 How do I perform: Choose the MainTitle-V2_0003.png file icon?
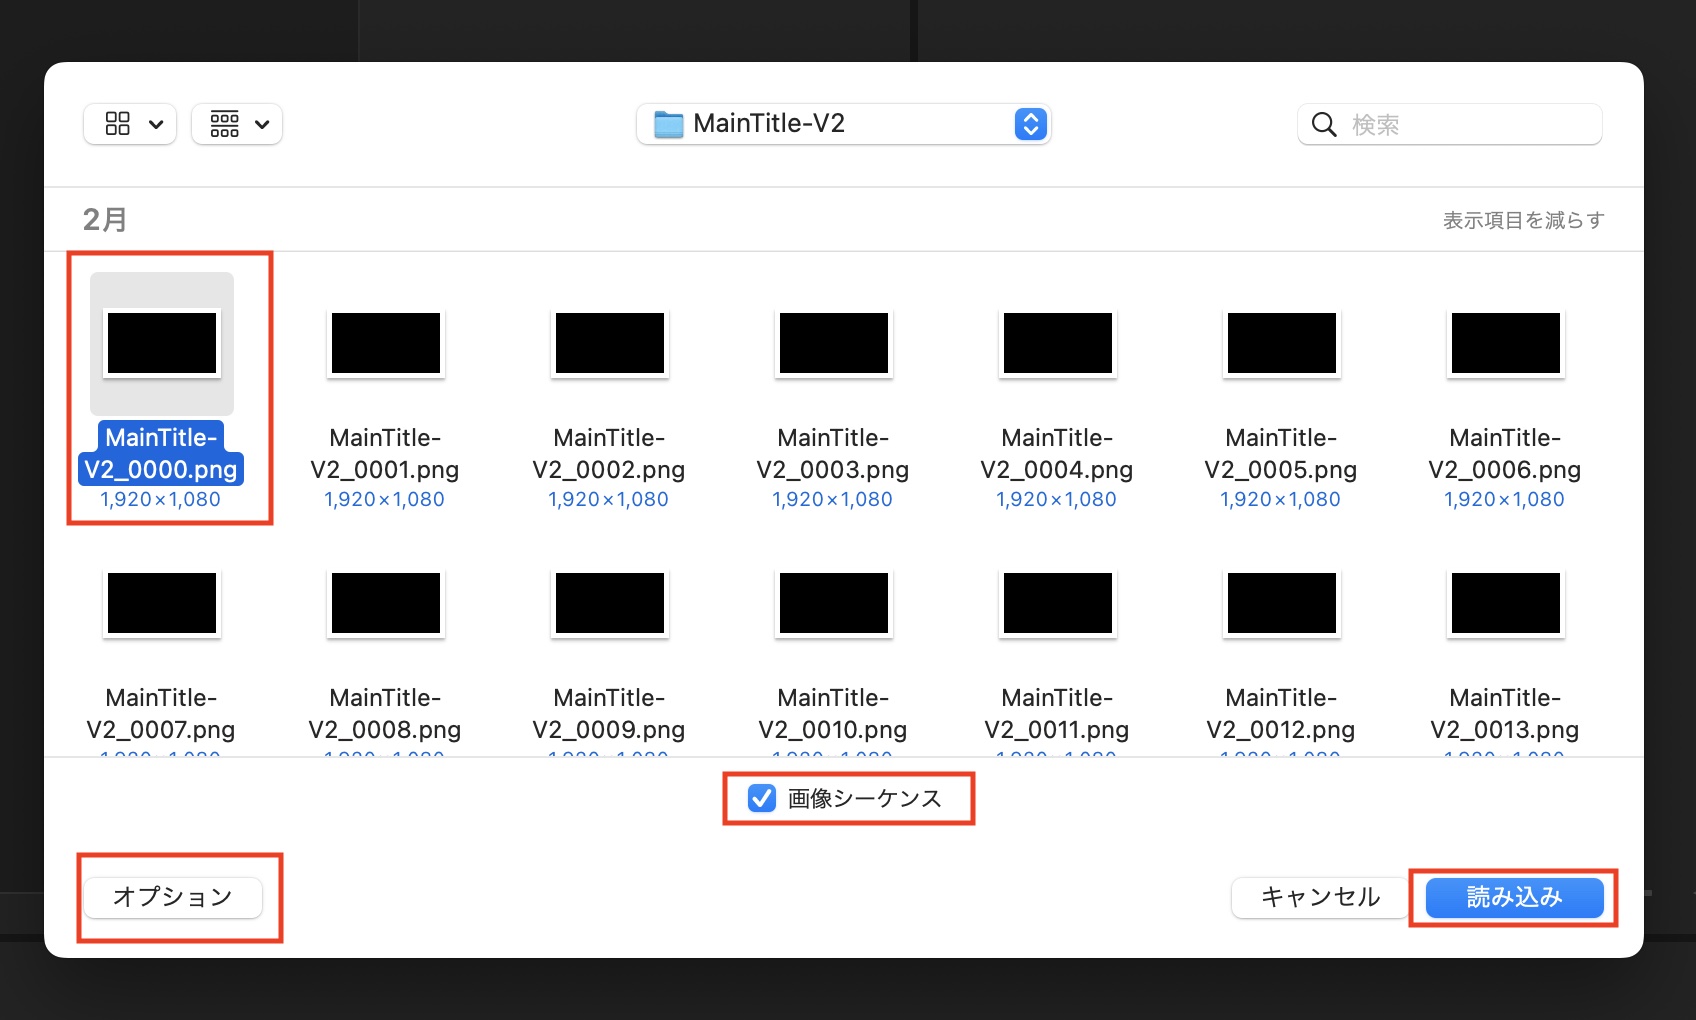point(834,343)
